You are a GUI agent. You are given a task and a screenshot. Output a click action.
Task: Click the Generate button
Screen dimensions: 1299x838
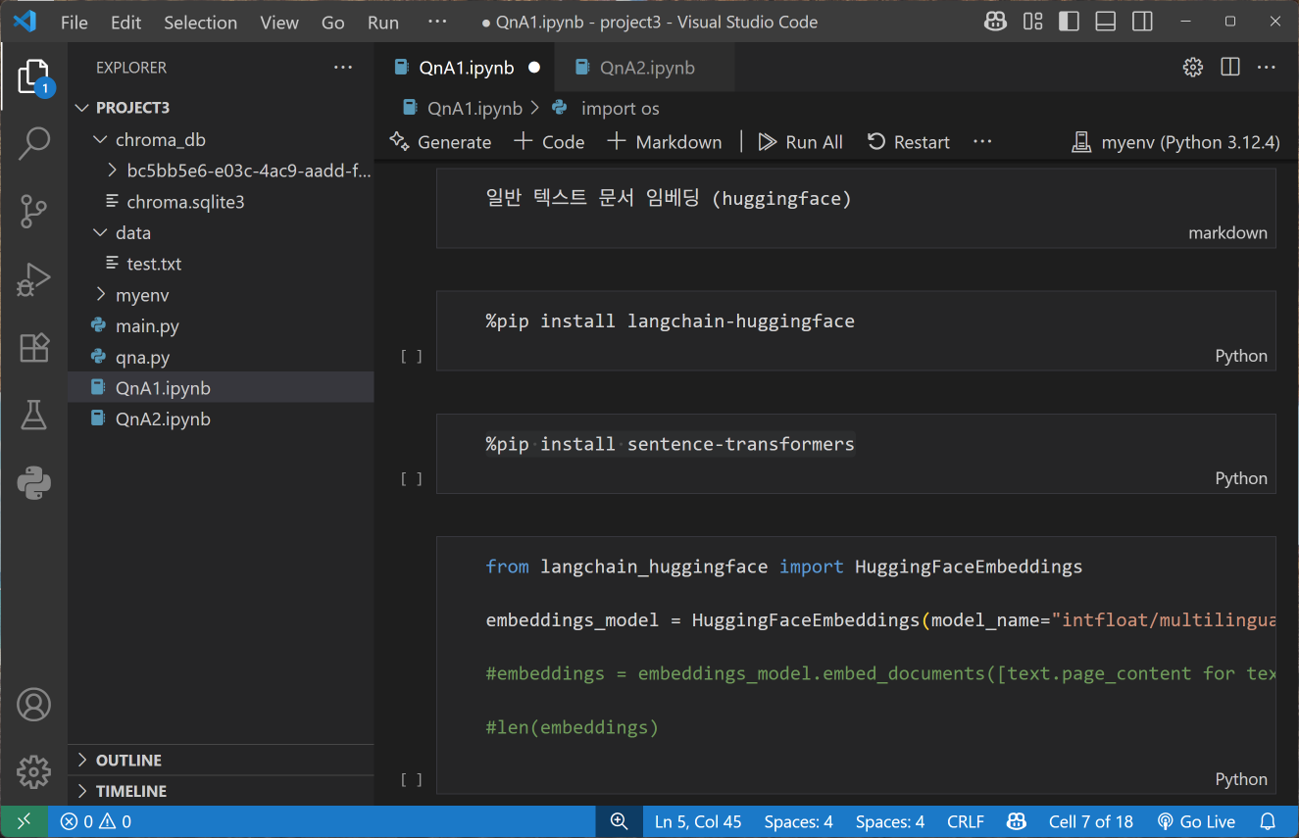[441, 142]
